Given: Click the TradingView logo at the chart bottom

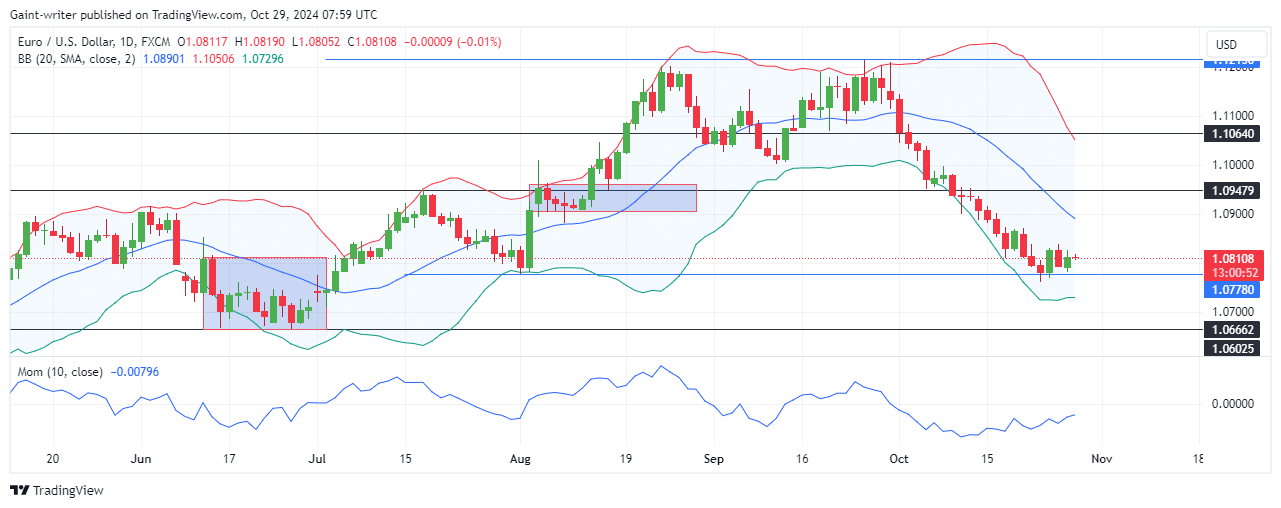Looking at the screenshot, I should click(57, 490).
